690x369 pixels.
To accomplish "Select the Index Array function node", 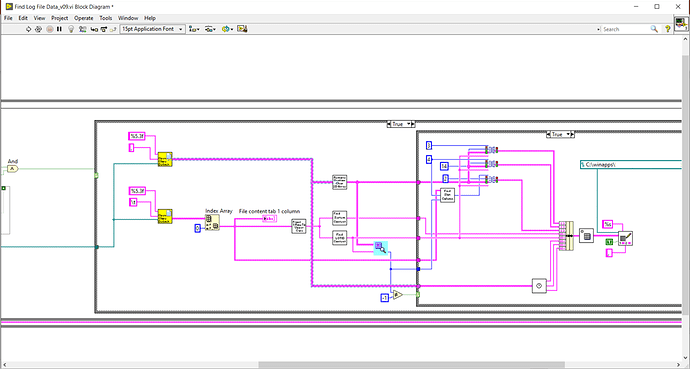I will (x=213, y=223).
